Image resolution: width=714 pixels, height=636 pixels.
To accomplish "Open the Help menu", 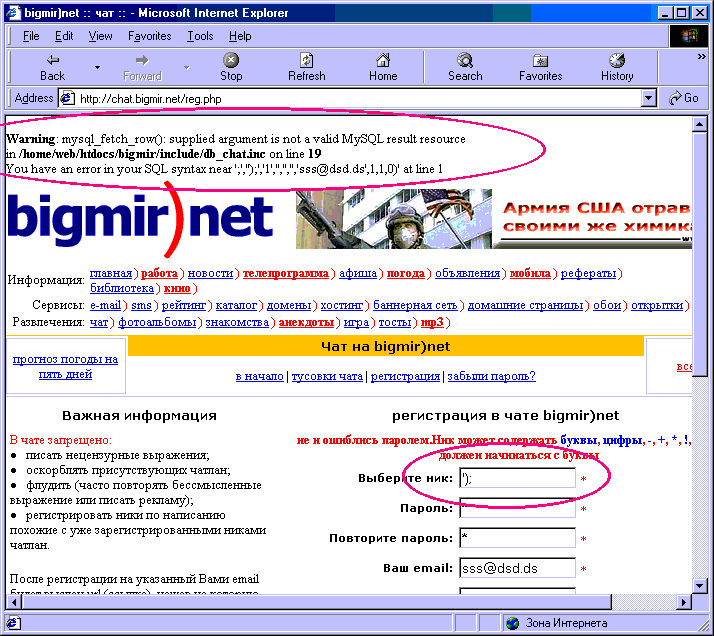I will click(240, 36).
